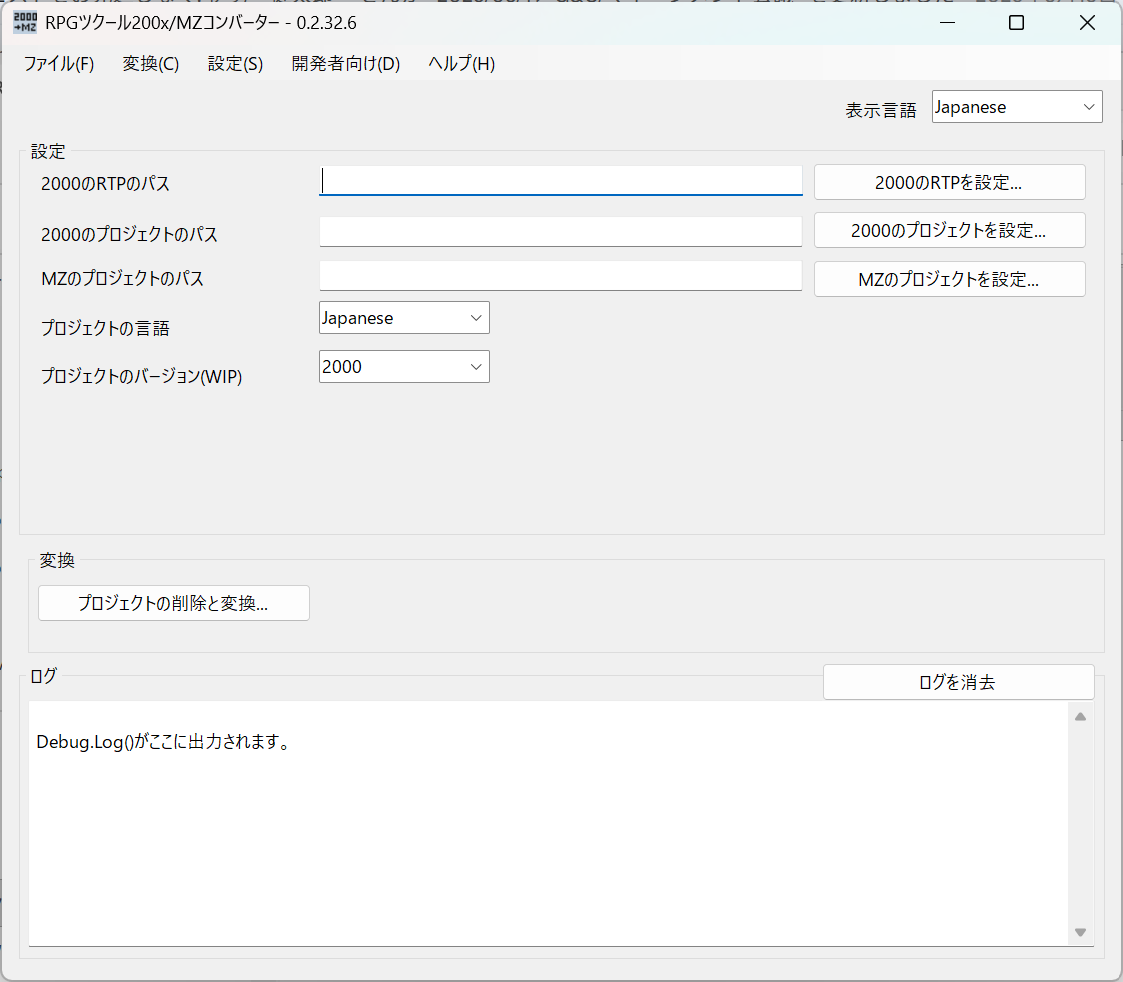Click the 2000のRTPのパス input field
The height and width of the screenshot is (982, 1123).
click(x=560, y=180)
